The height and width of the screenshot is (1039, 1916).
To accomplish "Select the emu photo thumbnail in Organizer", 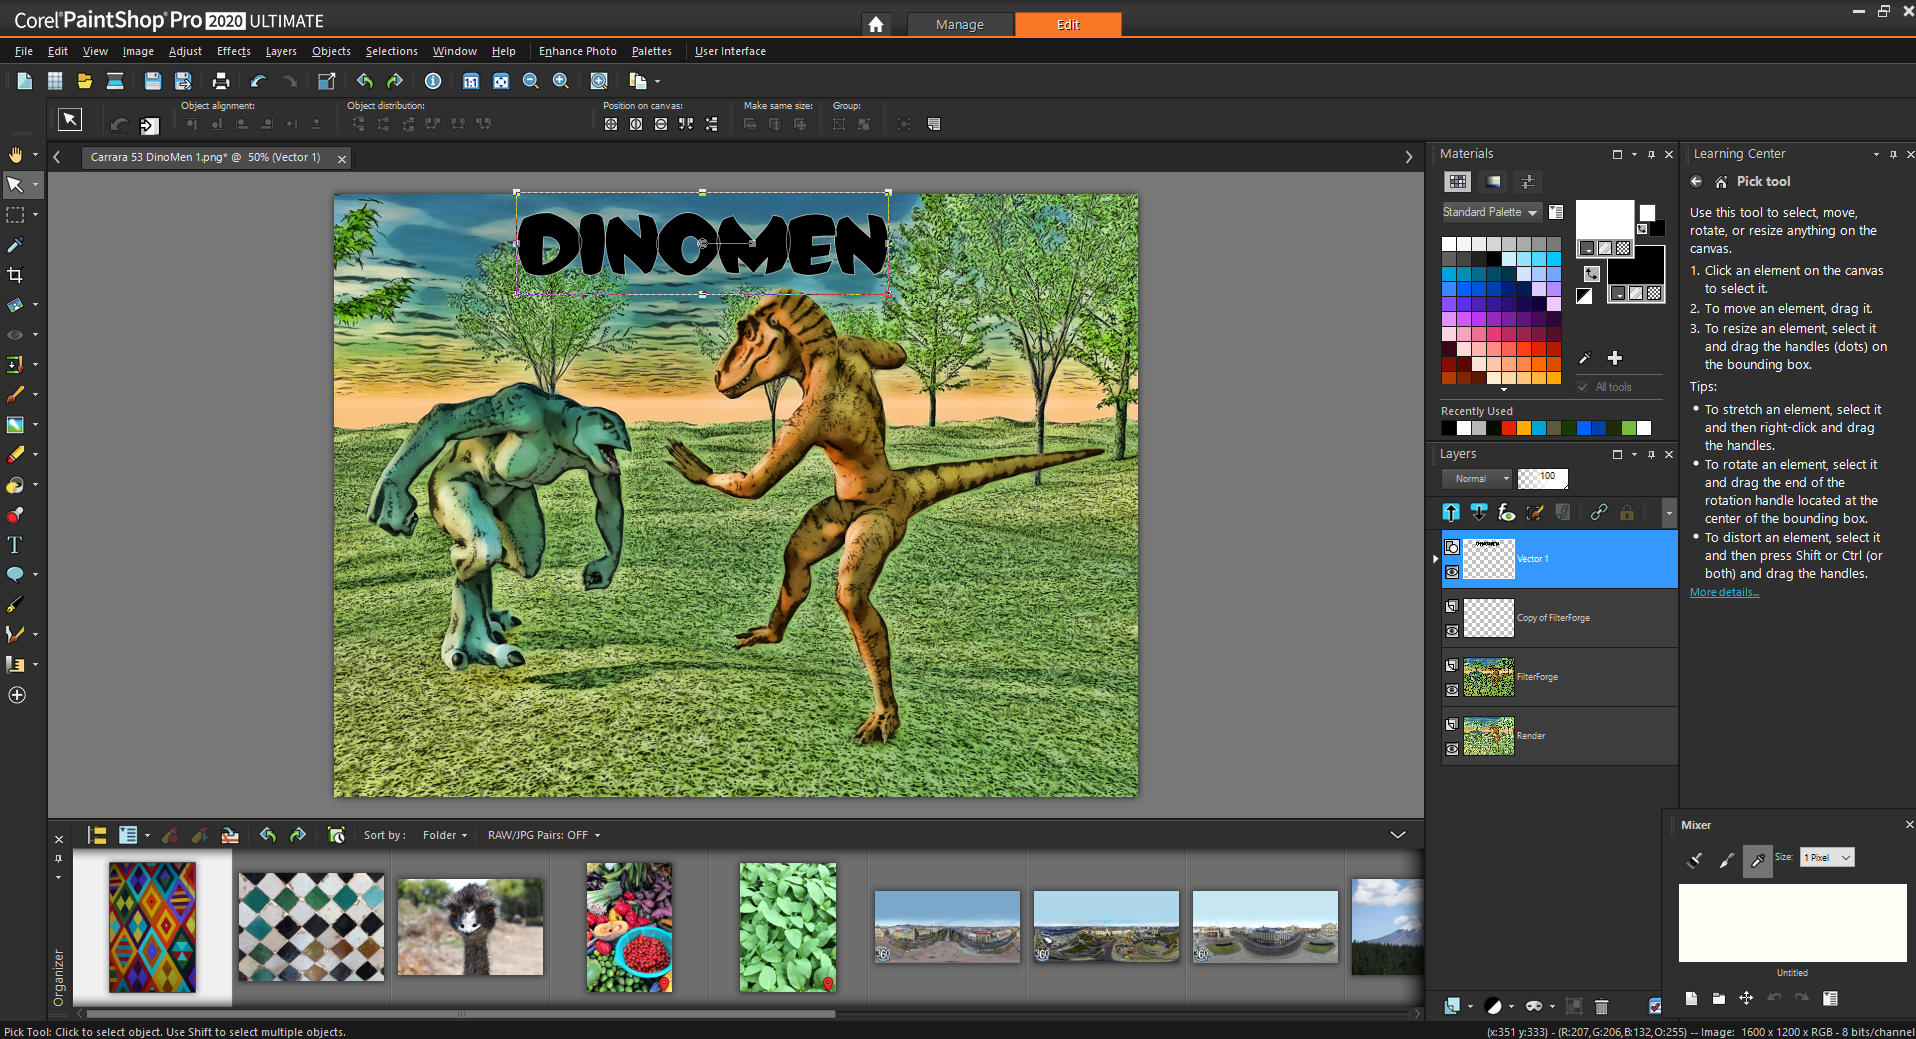I will click(470, 927).
